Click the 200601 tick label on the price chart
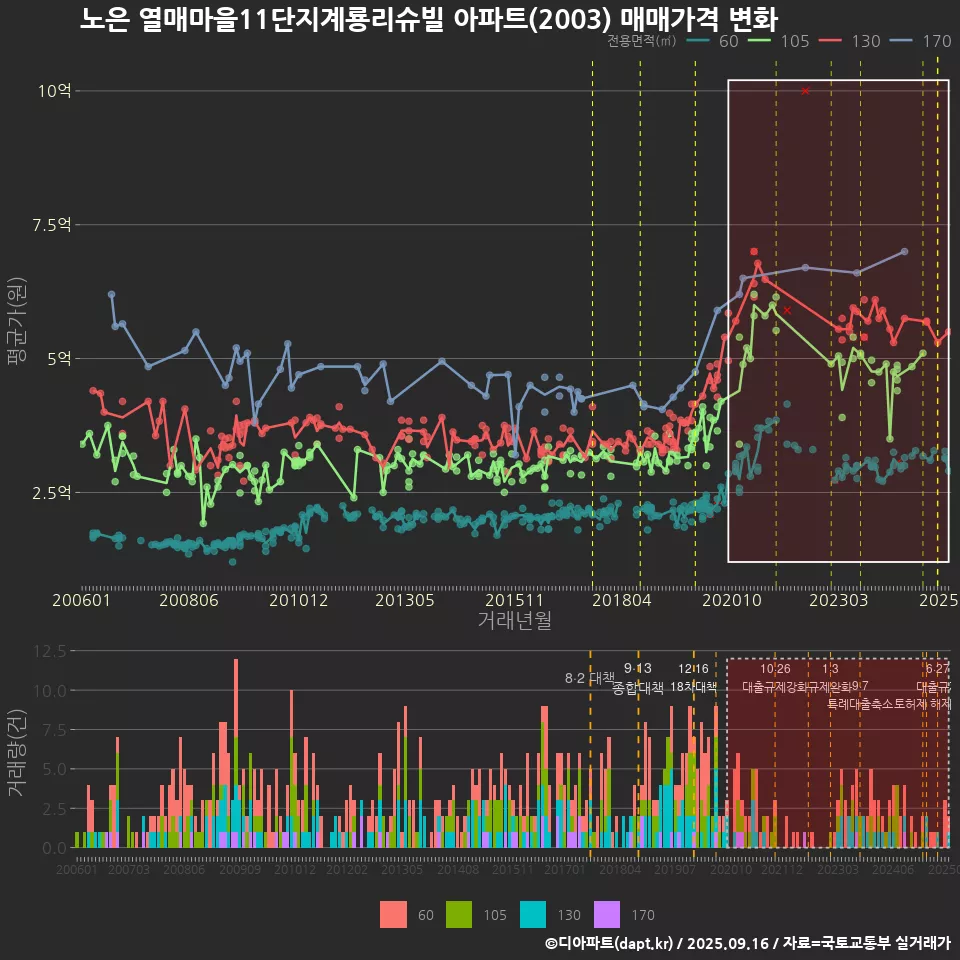Image resolution: width=960 pixels, height=960 pixels. [x=81, y=600]
